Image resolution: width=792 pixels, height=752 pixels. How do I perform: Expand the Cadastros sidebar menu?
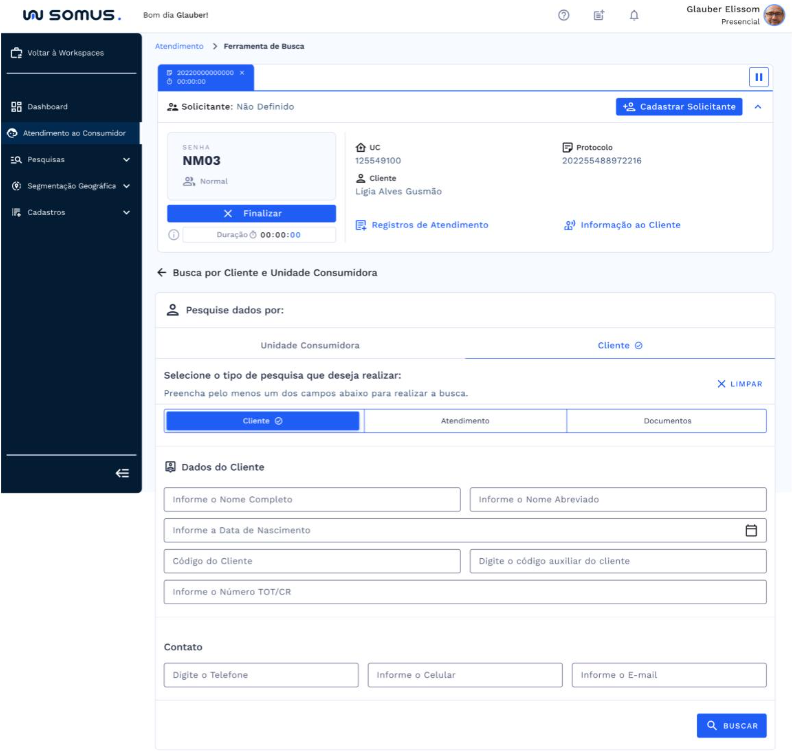(126, 212)
